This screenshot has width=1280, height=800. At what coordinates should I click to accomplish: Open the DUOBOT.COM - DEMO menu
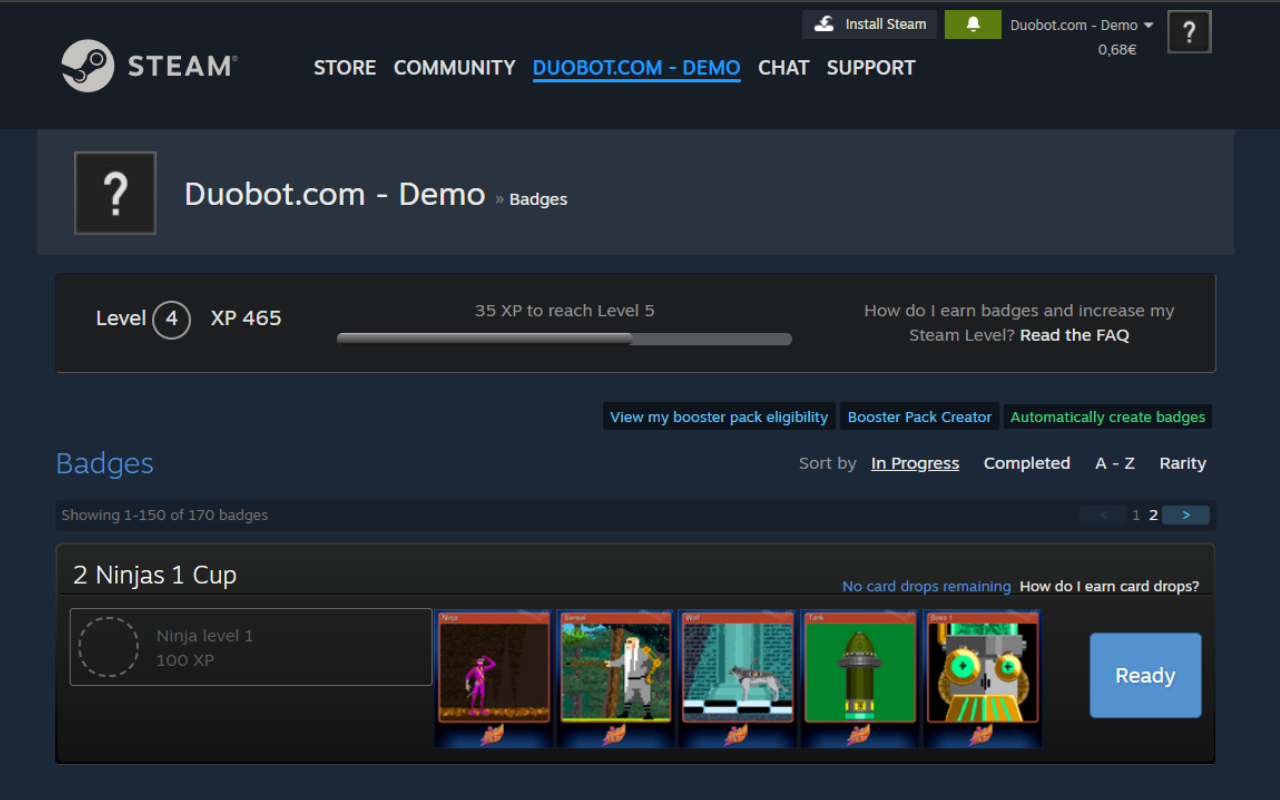click(x=636, y=68)
